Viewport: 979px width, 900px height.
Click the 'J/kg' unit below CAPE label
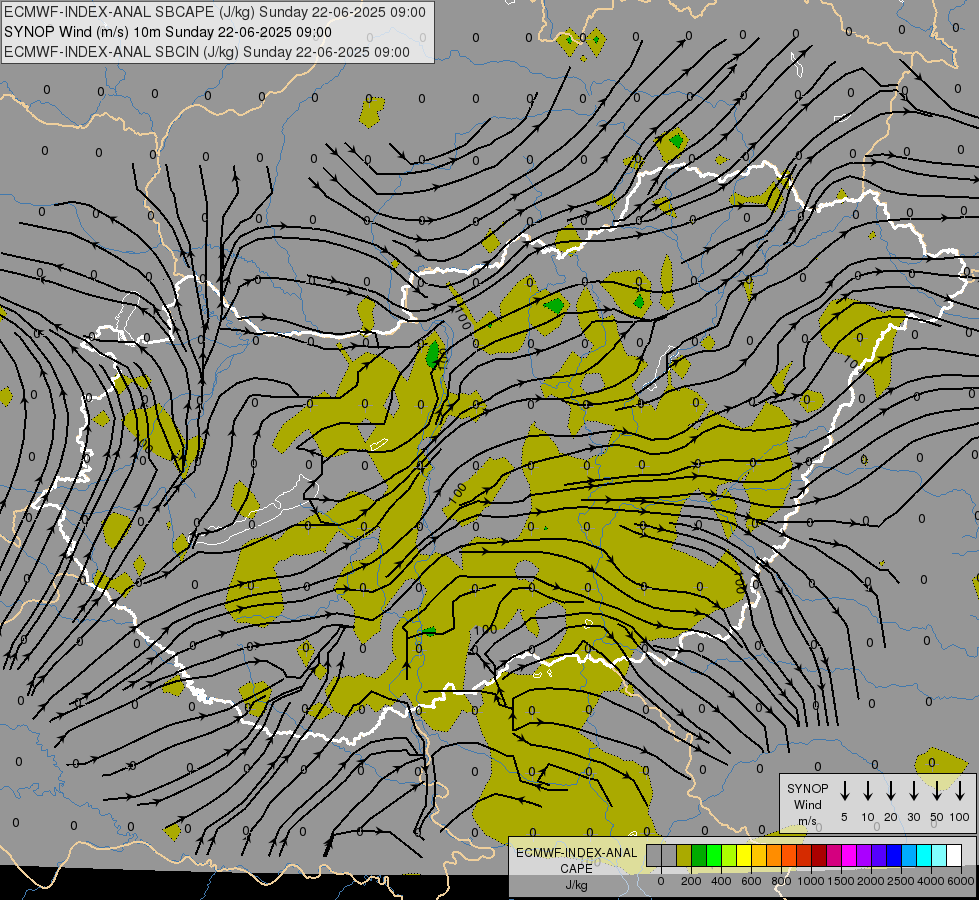pos(576,885)
